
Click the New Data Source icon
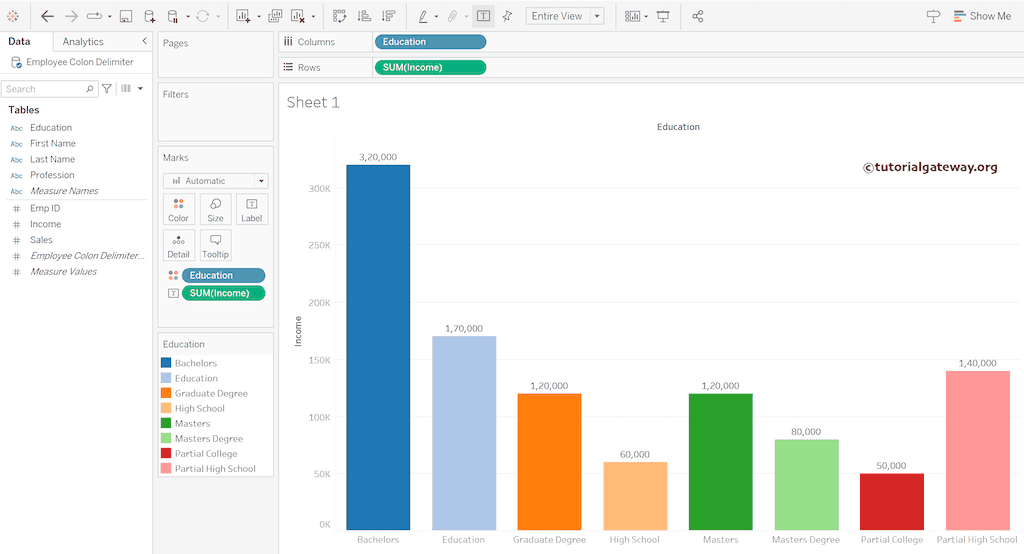(x=150, y=16)
